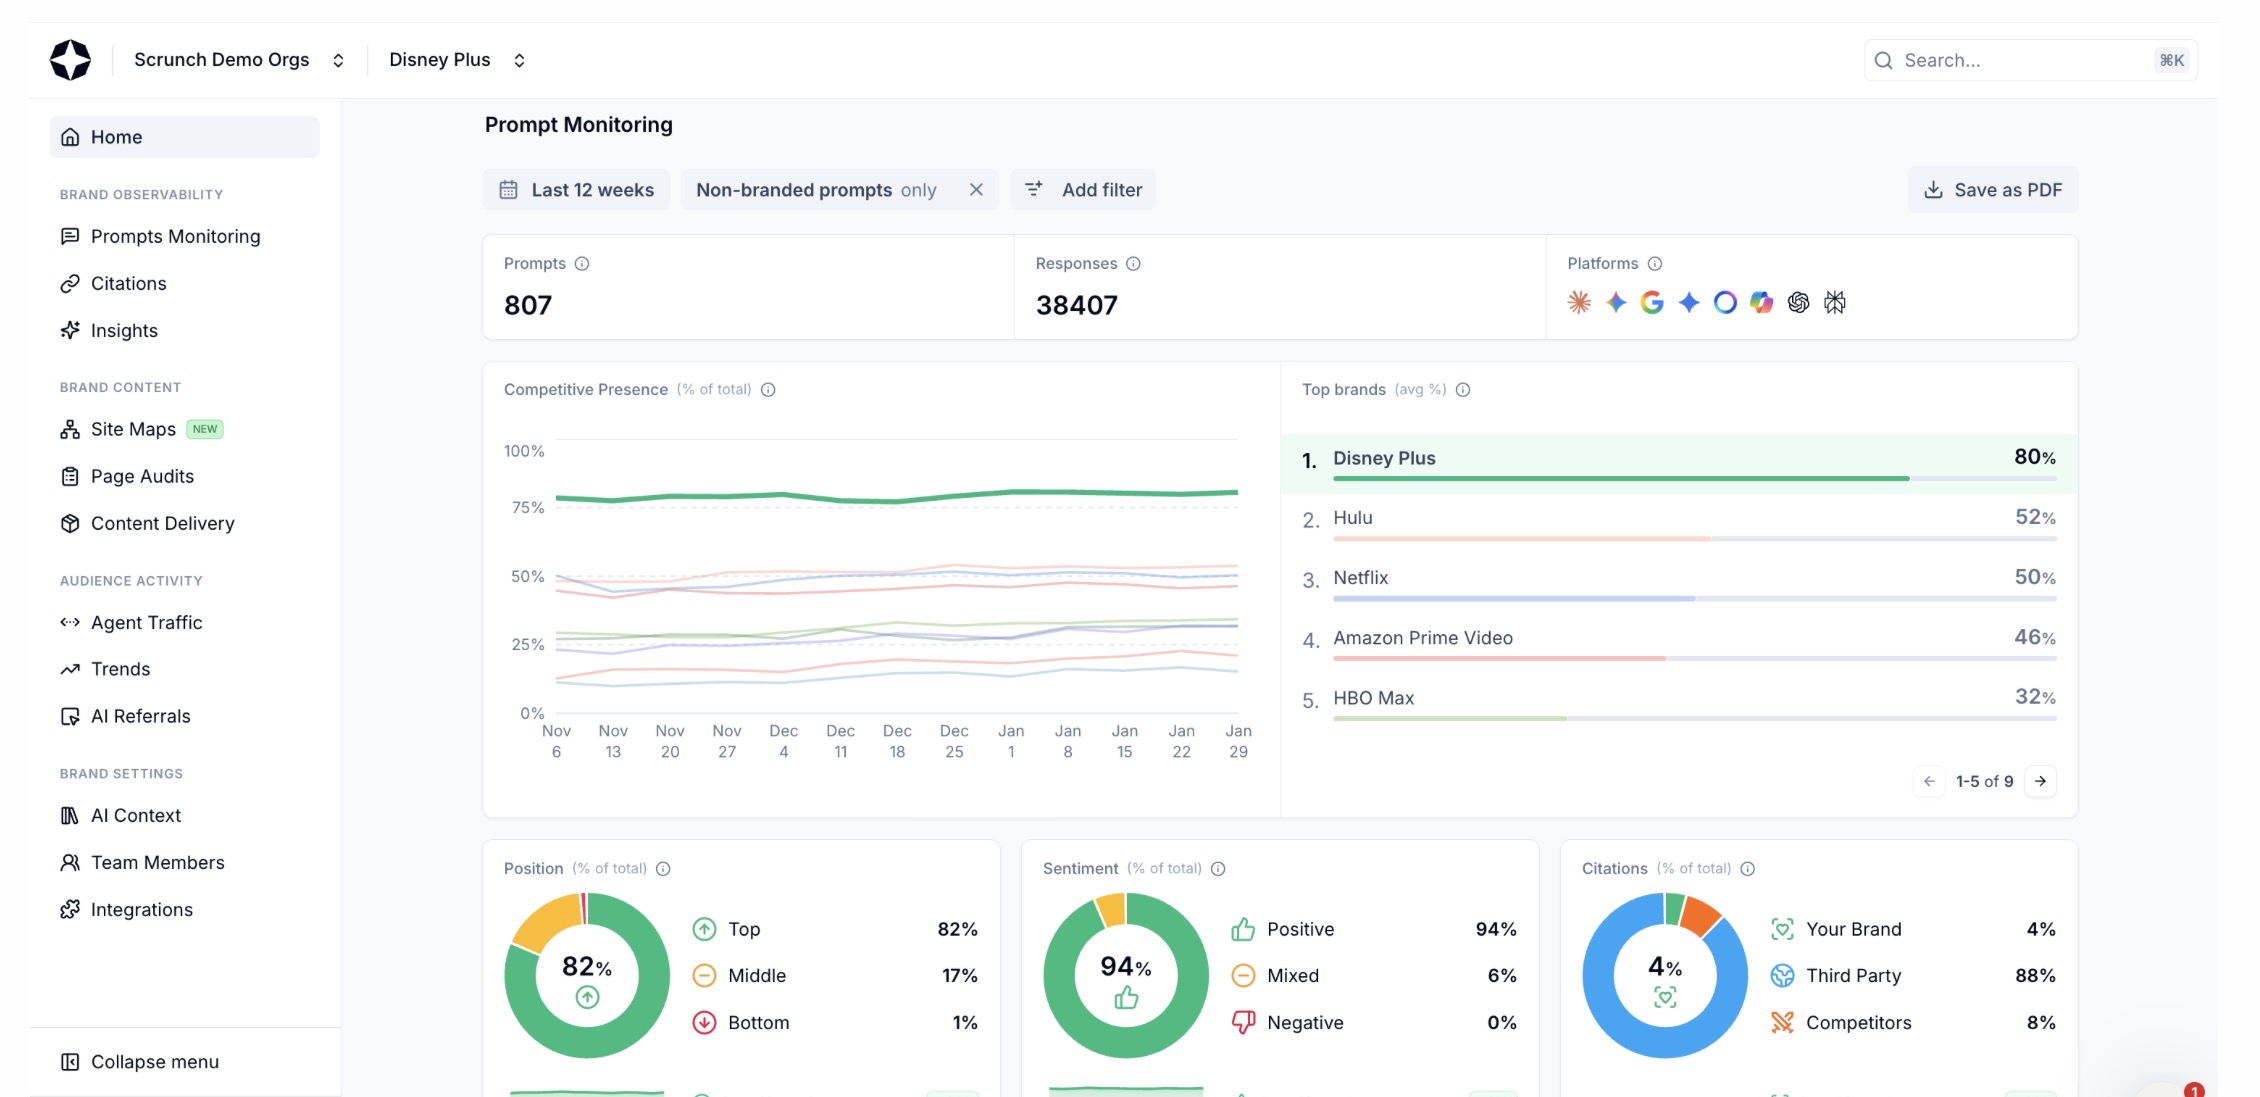Open Insights in sidebar
Screen dimensions: 2260x1097
click(124, 330)
